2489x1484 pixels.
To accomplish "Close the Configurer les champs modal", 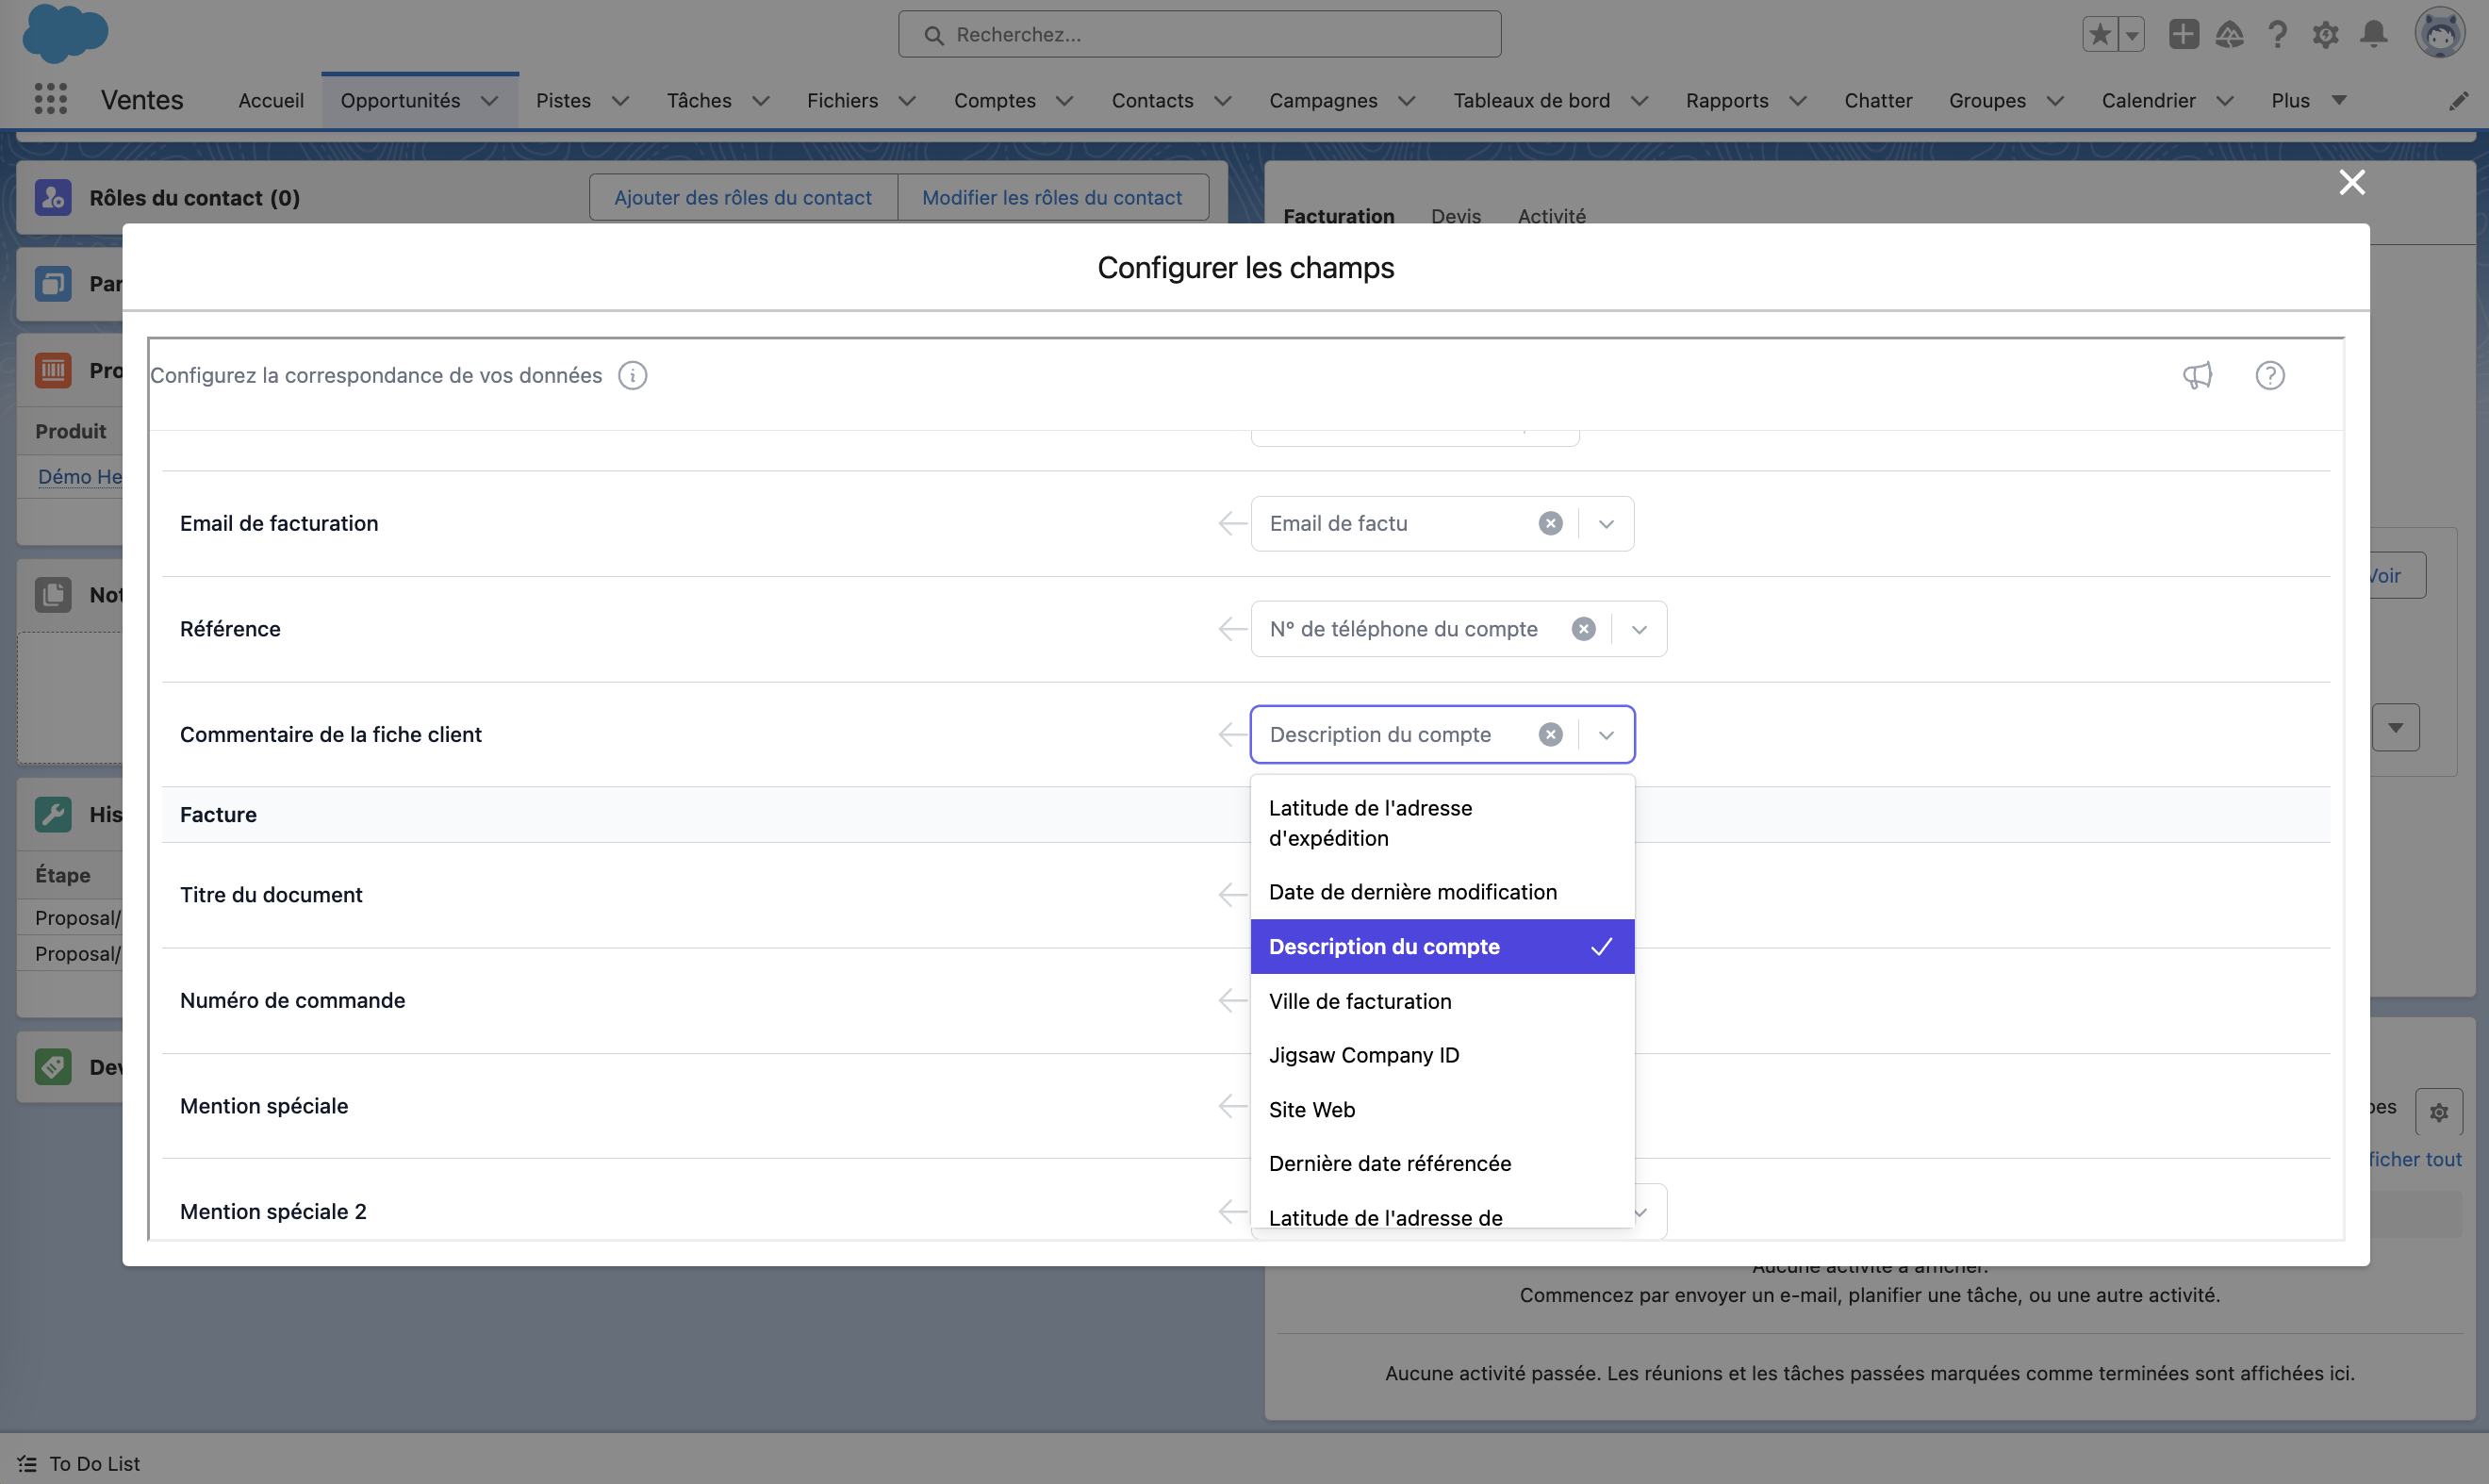I will (x=2352, y=182).
